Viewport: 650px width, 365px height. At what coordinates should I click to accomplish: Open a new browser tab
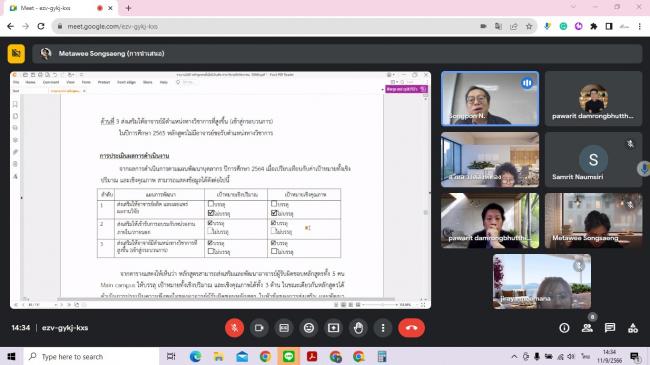tap(128, 8)
